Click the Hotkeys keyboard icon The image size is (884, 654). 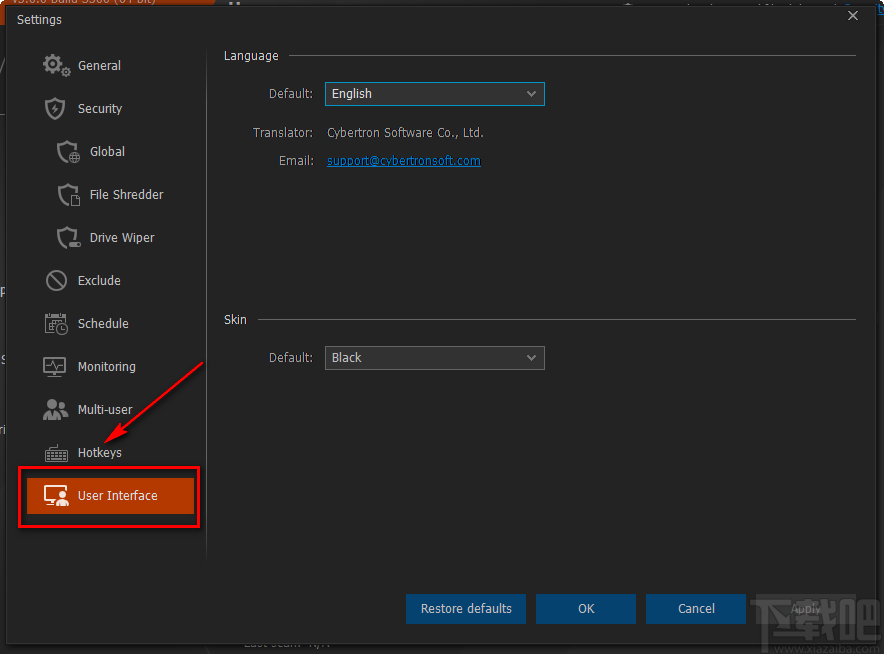click(x=56, y=453)
